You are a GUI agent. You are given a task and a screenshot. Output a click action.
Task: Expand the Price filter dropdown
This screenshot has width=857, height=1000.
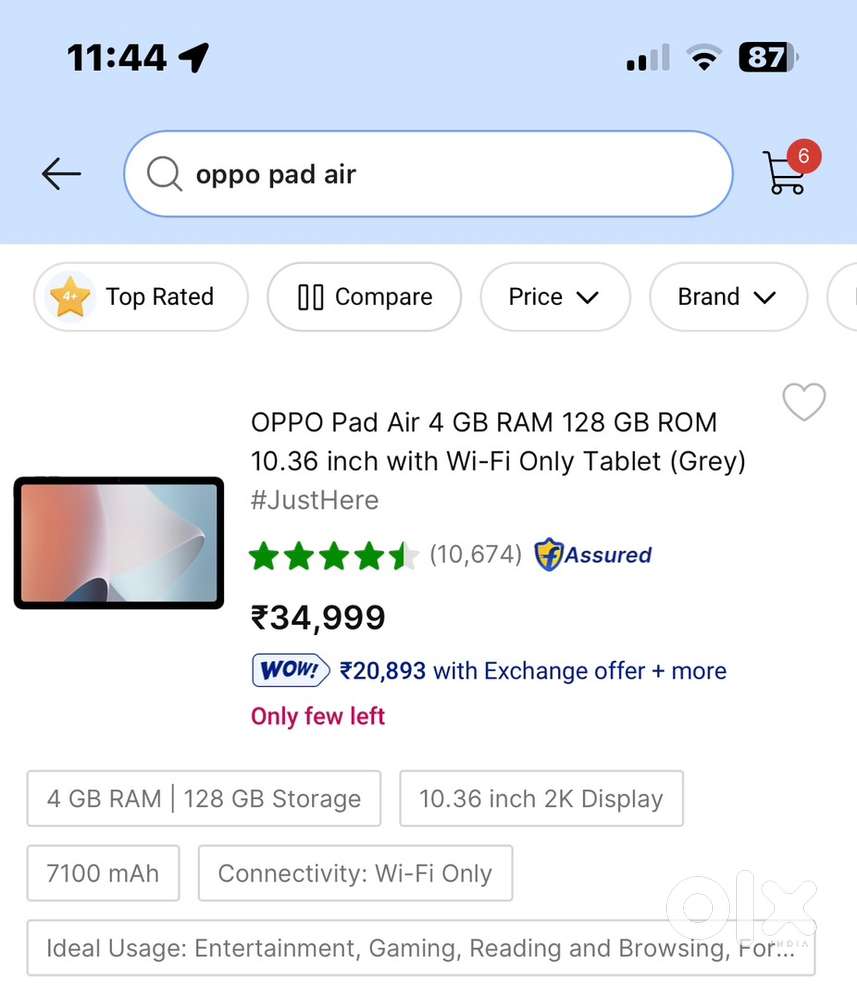pyautogui.click(x=555, y=297)
